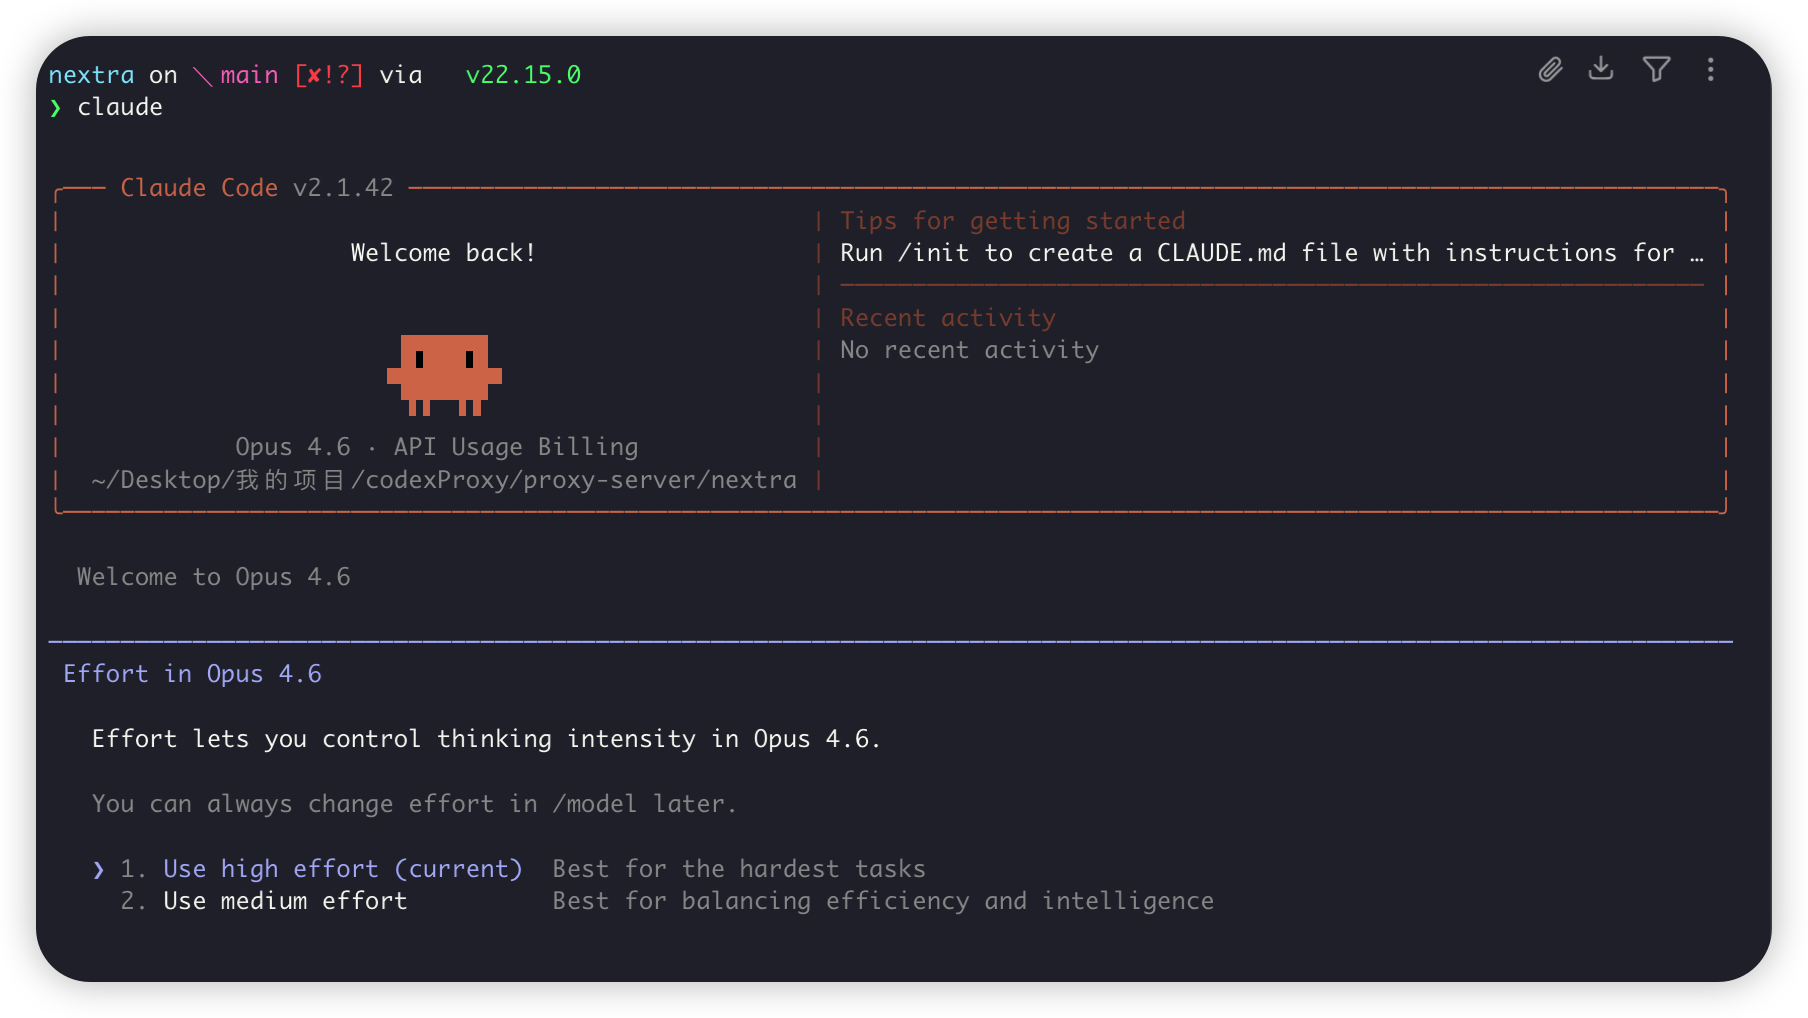Click the selection arrow beside option 1

(98, 870)
